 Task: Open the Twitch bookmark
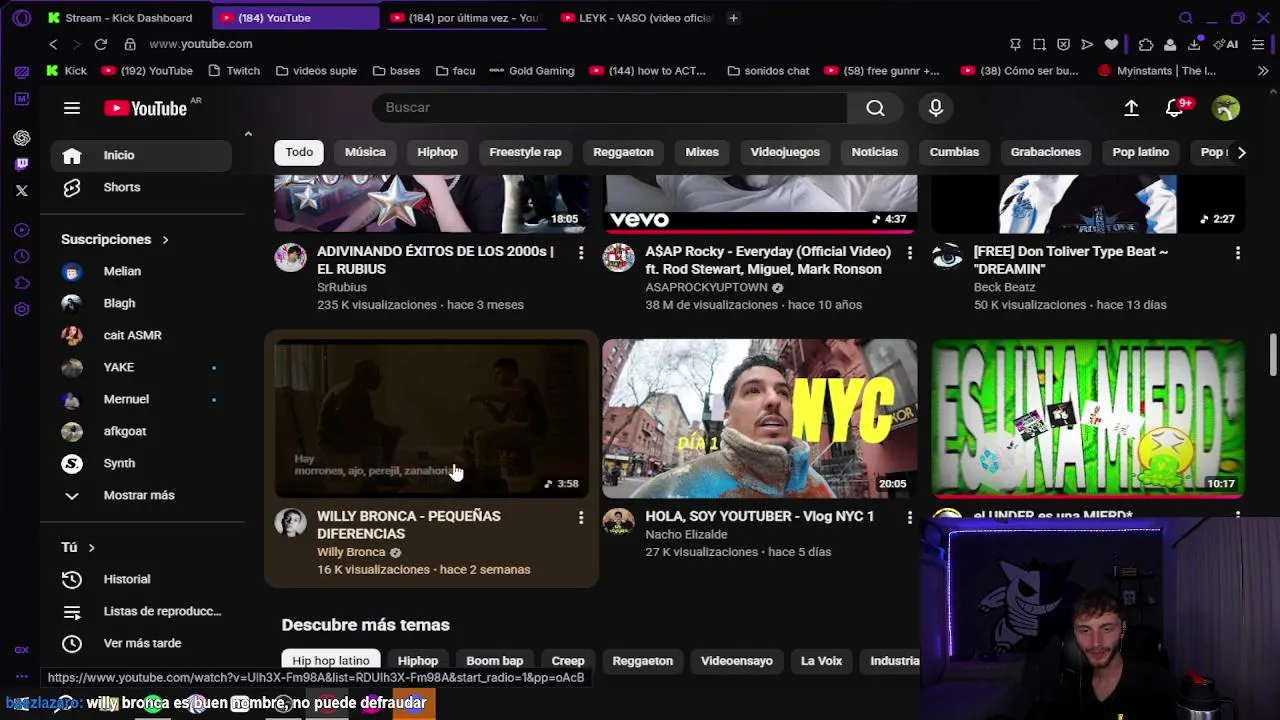point(233,71)
